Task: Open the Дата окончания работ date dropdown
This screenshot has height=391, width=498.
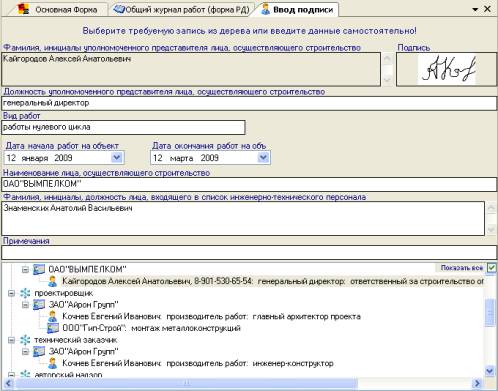Action: pos(263,157)
